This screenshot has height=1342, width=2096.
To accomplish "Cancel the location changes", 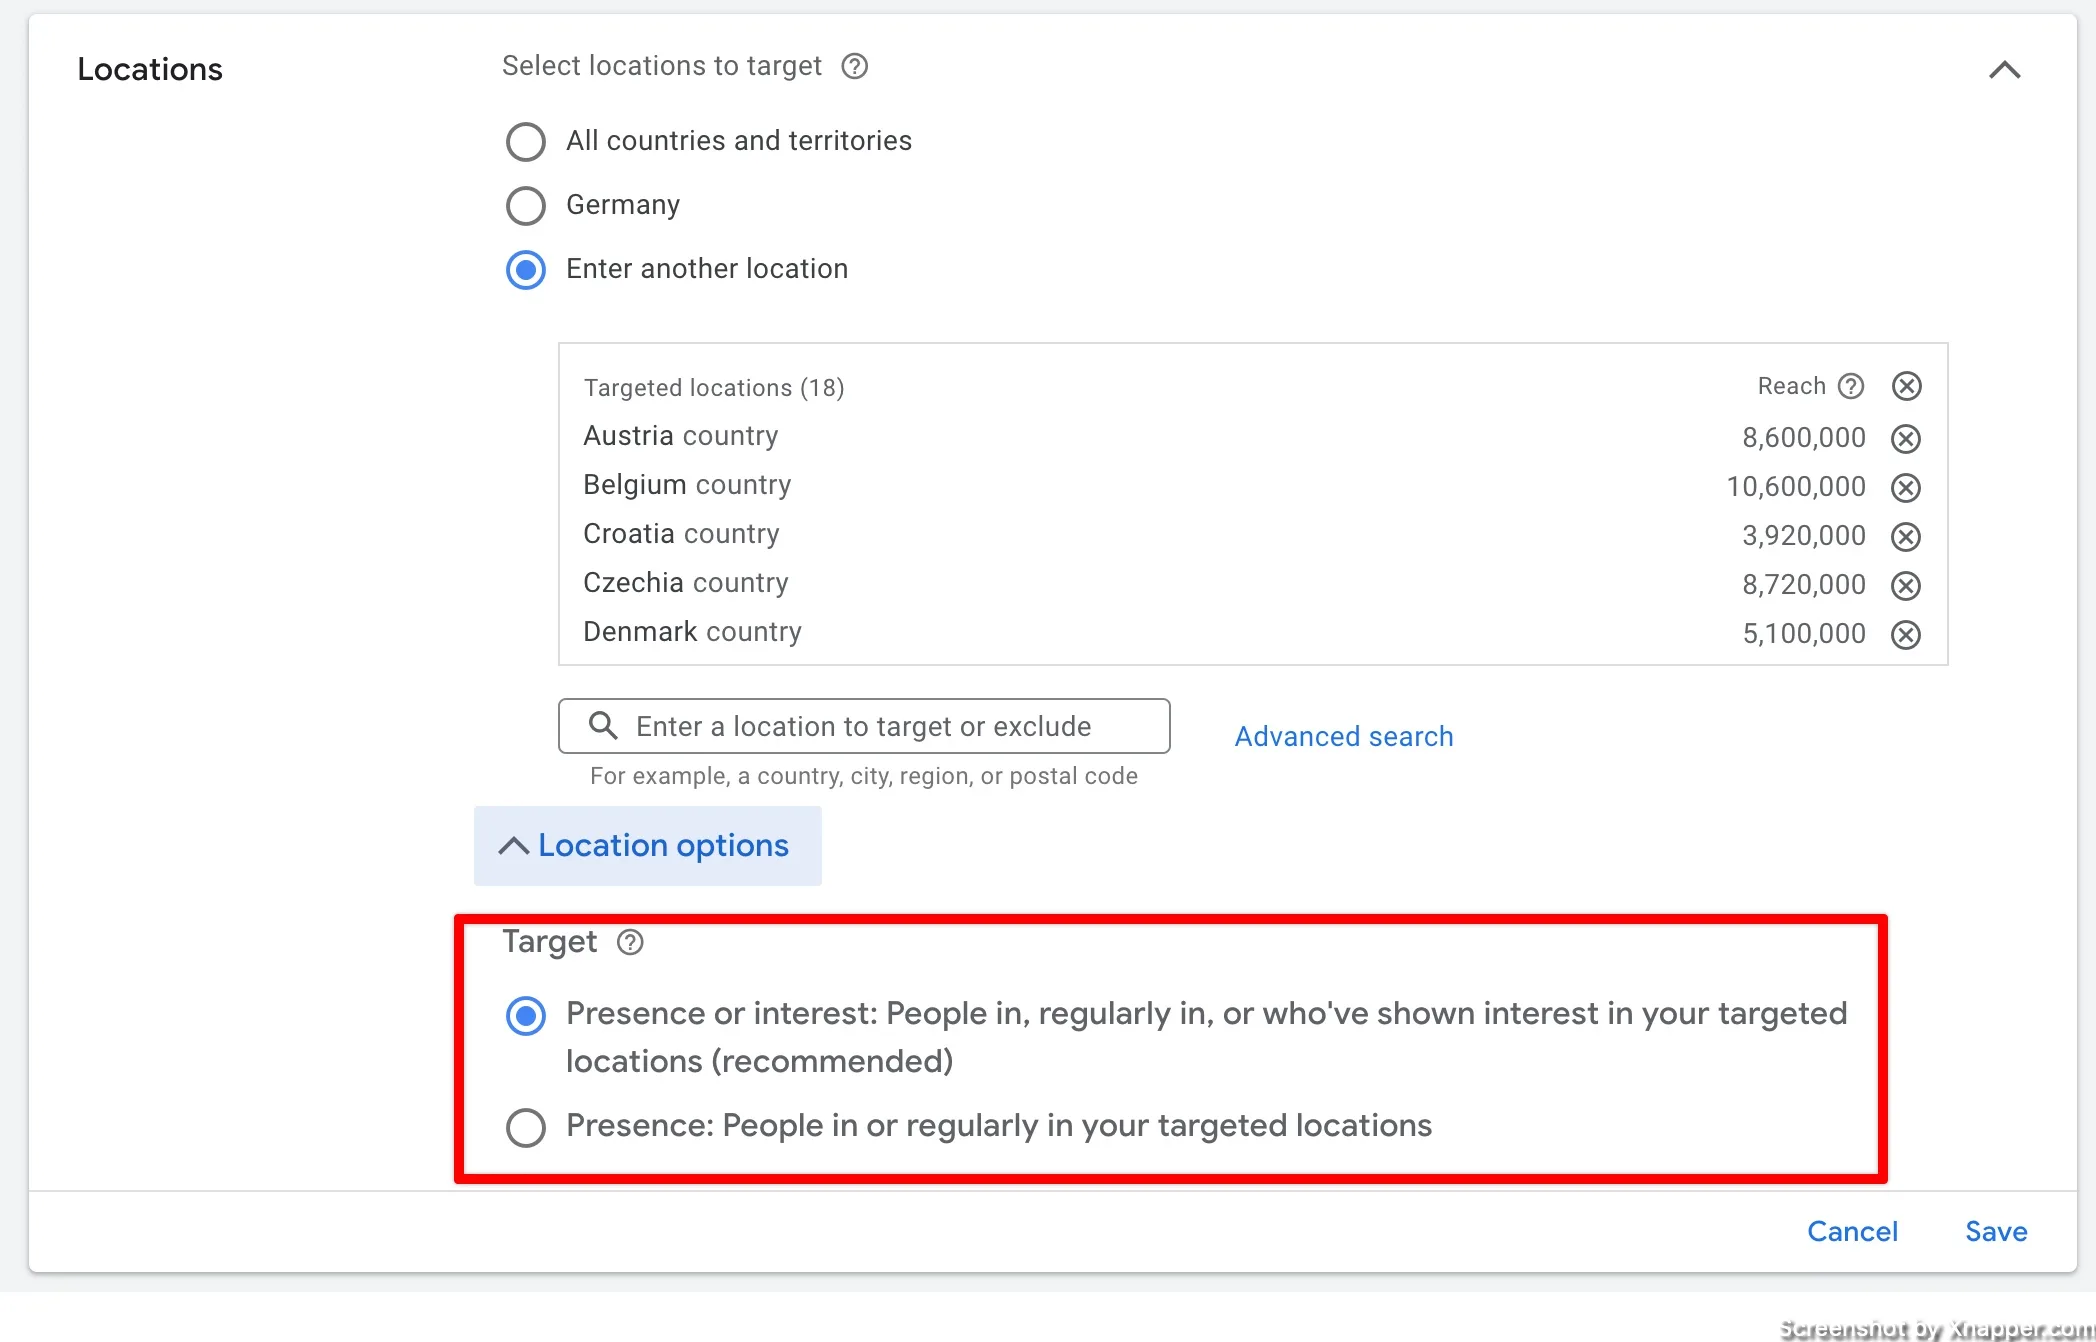I will coord(1852,1231).
